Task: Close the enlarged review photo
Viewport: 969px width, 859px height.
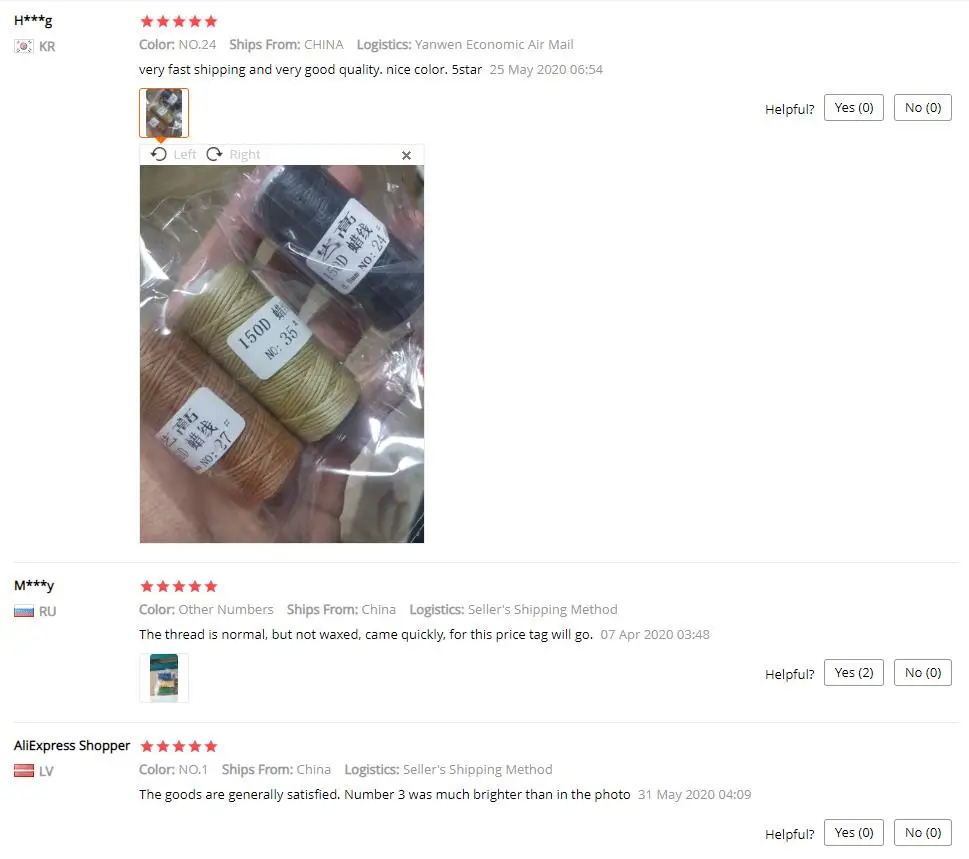Action: point(406,155)
